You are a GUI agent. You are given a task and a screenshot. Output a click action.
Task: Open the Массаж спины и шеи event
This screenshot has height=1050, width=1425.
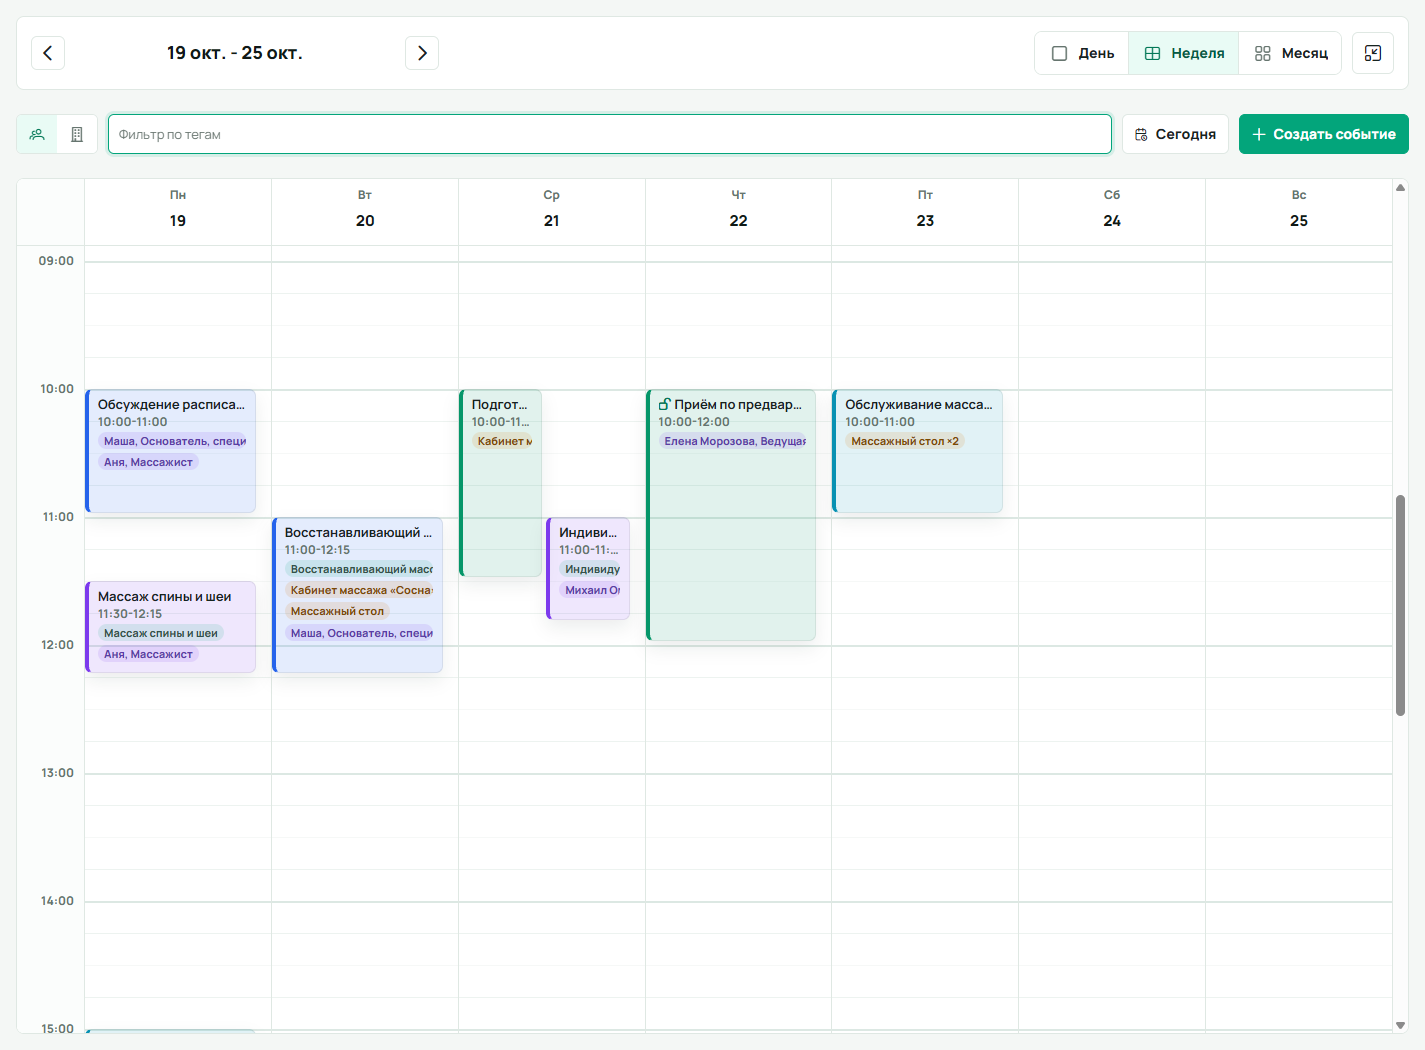[171, 627]
